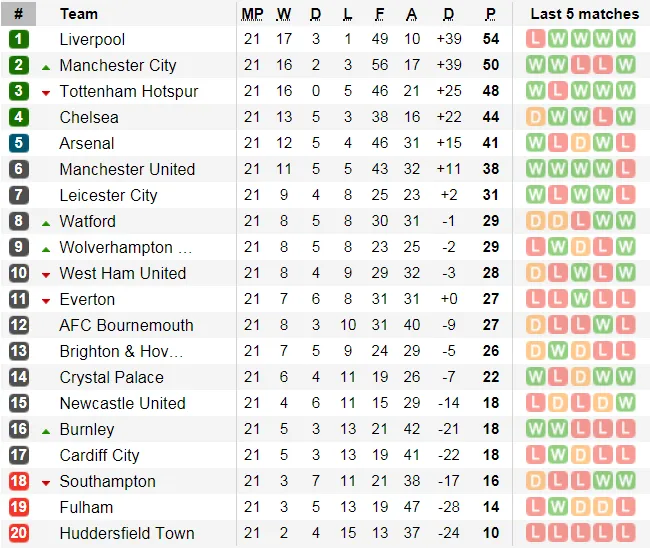The width and height of the screenshot is (650, 548).
Task: Click Liverpool's 54 points value
Action: coord(490,39)
